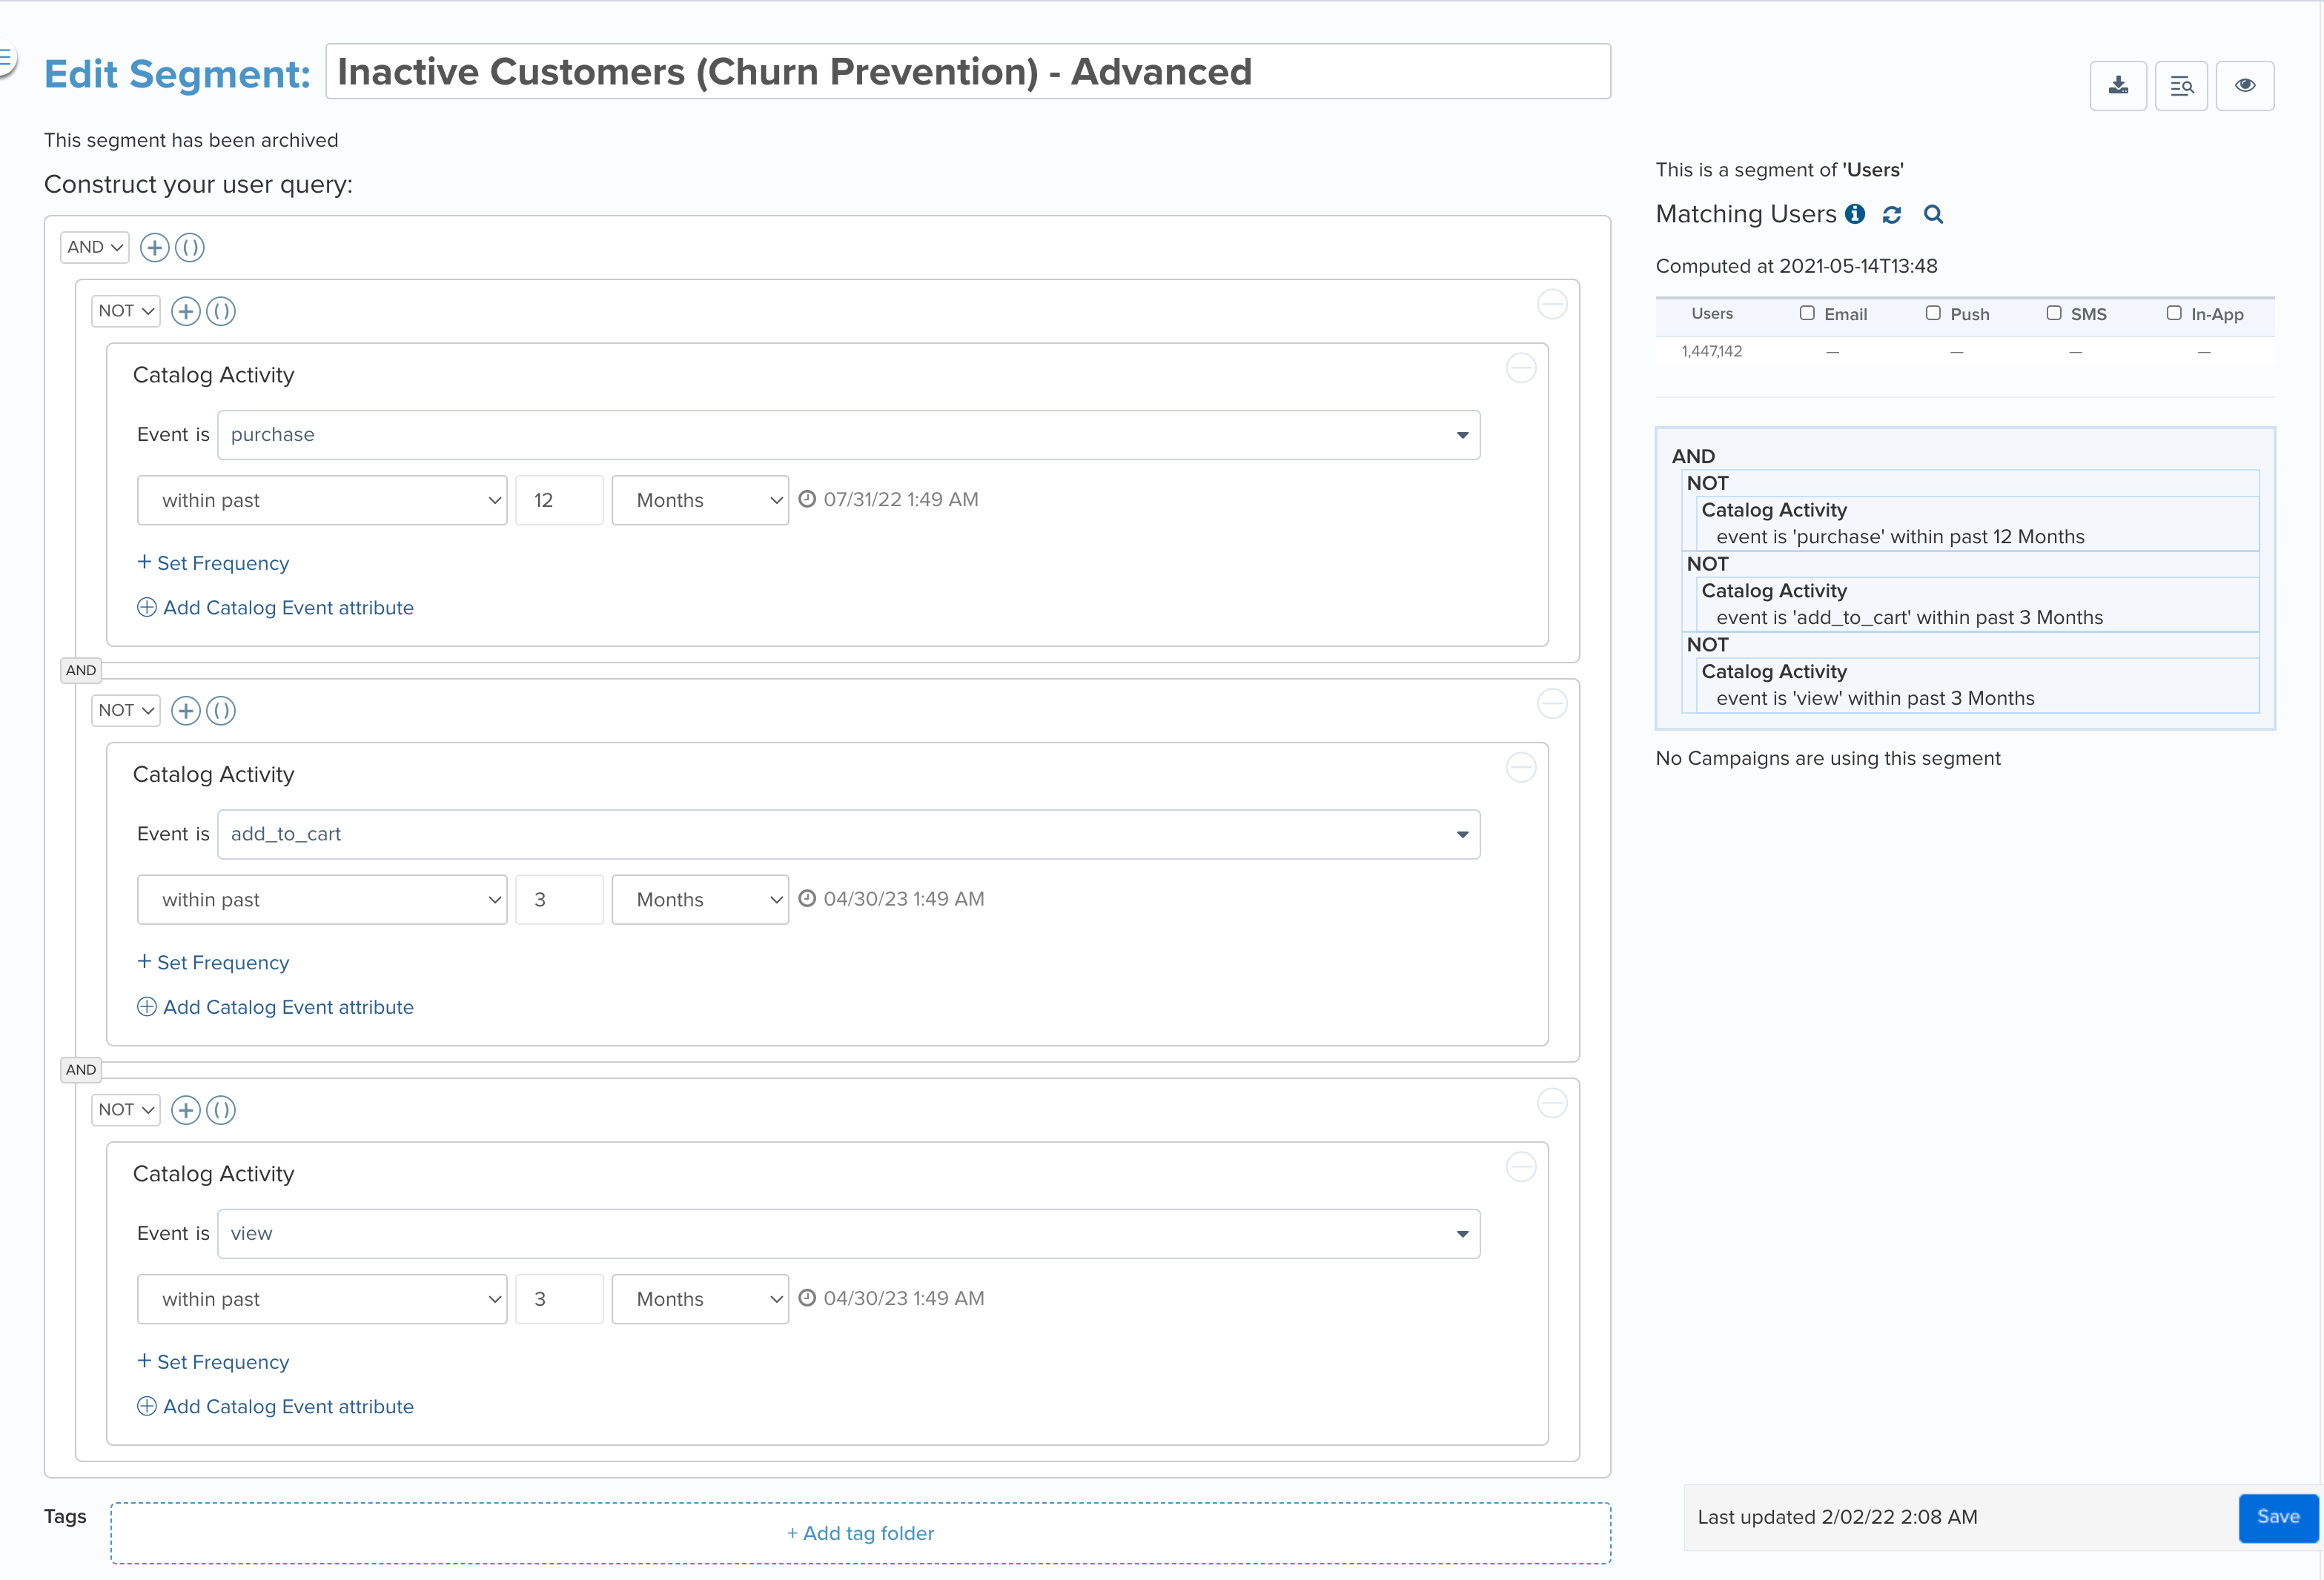Screen dimensions: 2324x1580
Task: Open the NOT dropdown above add_to_cart condition
Action: pos(126,711)
